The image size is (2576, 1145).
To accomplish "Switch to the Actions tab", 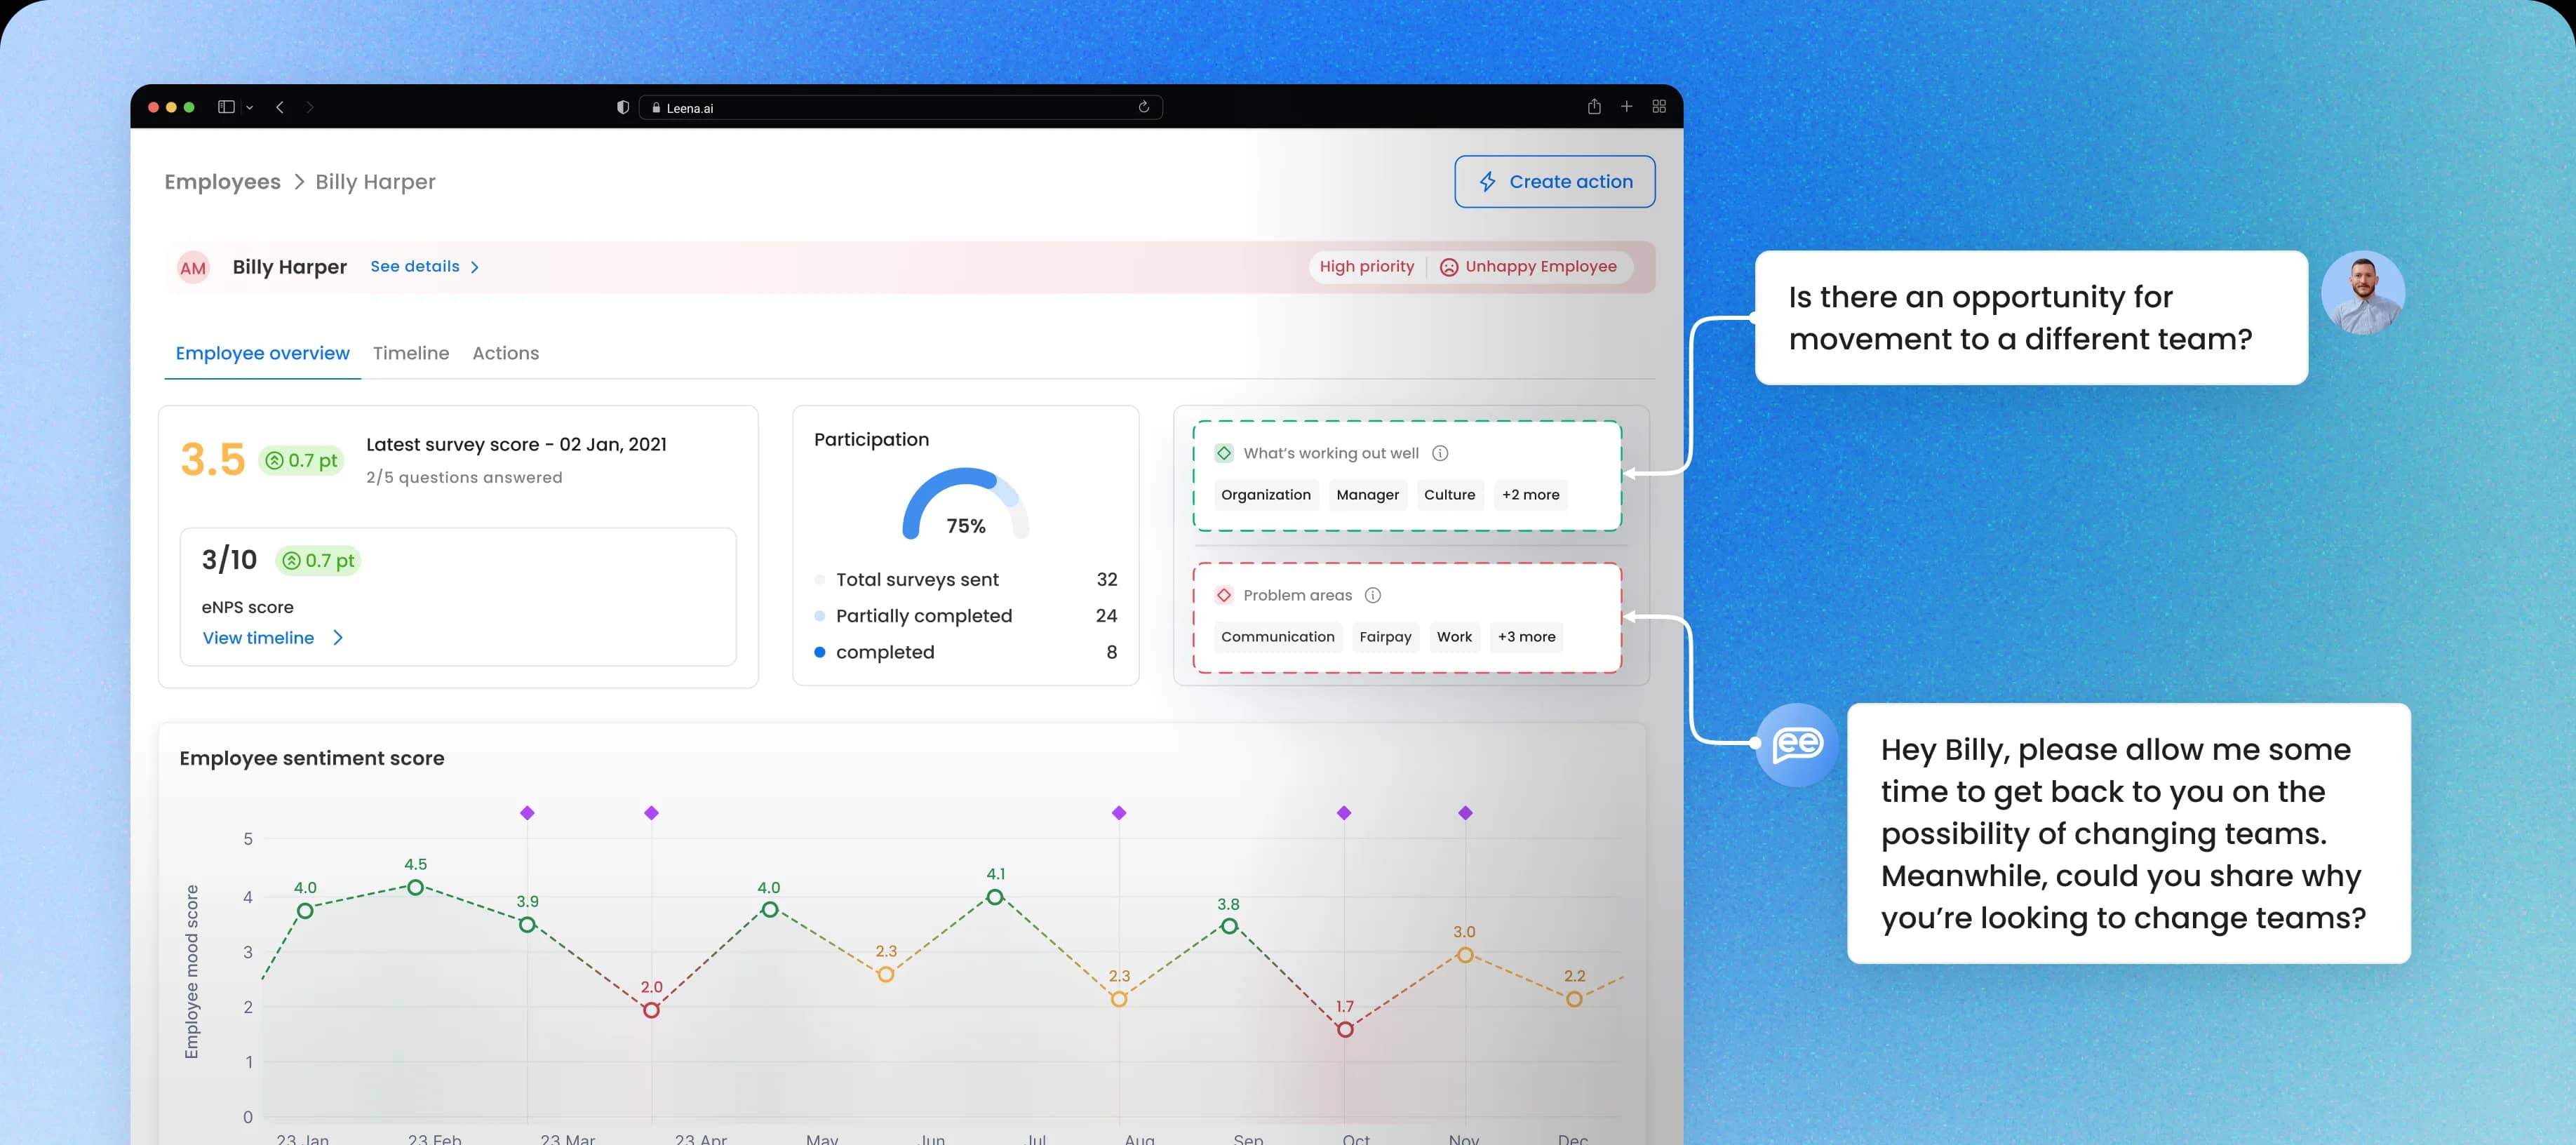I will (505, 353).
